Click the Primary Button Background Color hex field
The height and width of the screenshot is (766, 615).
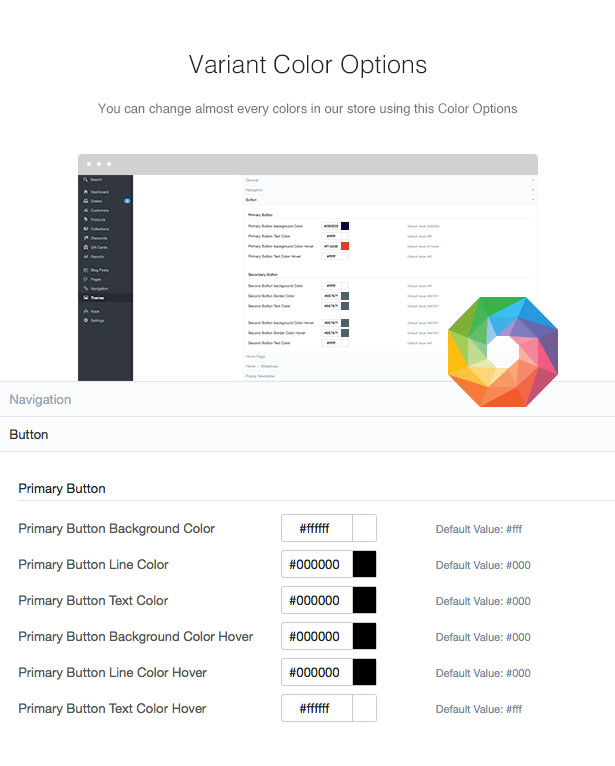point(317,528)
